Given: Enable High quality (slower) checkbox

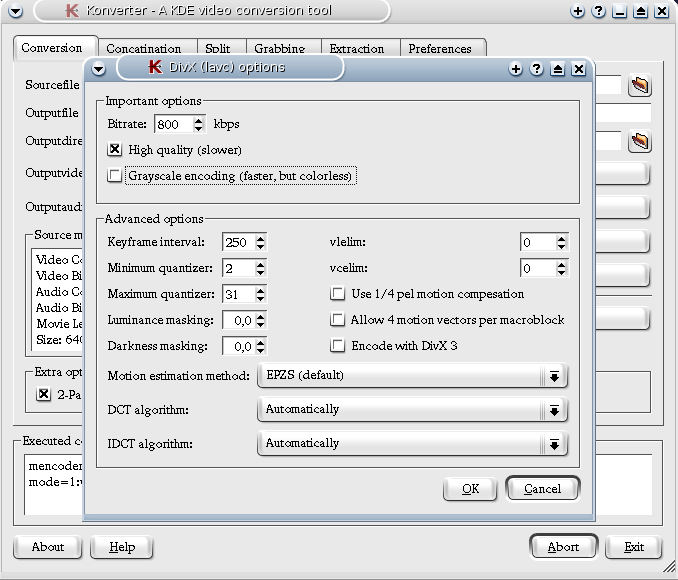Looking at the screenshot, I should click(x=115, y=150).
